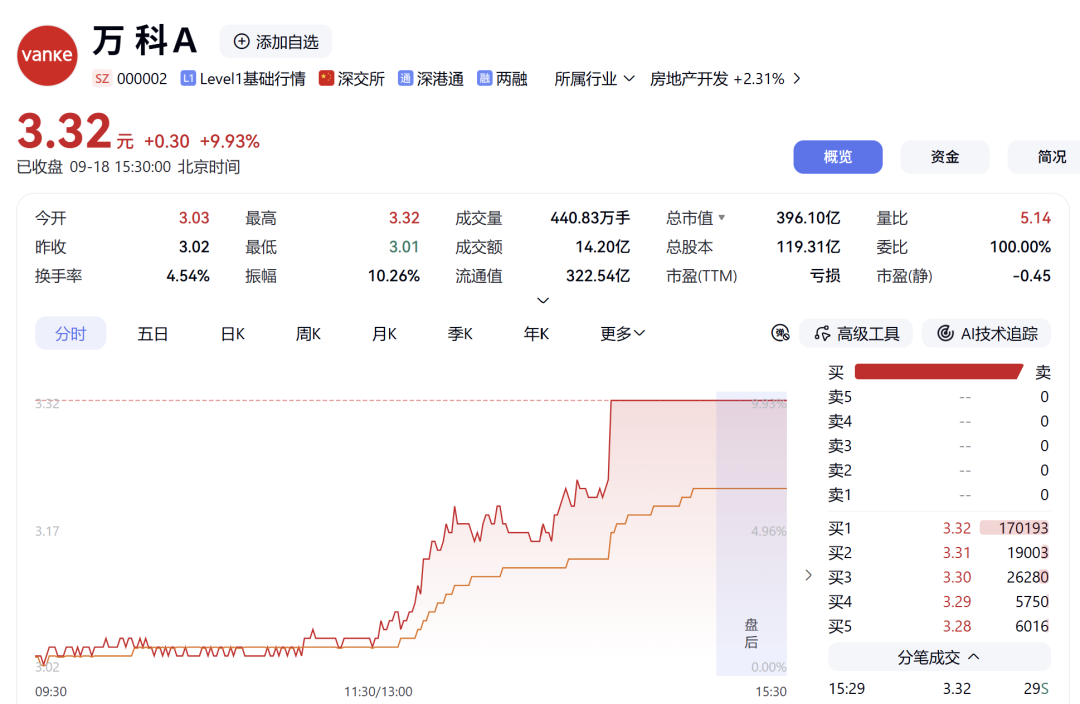Click the 买5 row price 3.28
This screenshot has height=704, width=1080.
[957, 626]
